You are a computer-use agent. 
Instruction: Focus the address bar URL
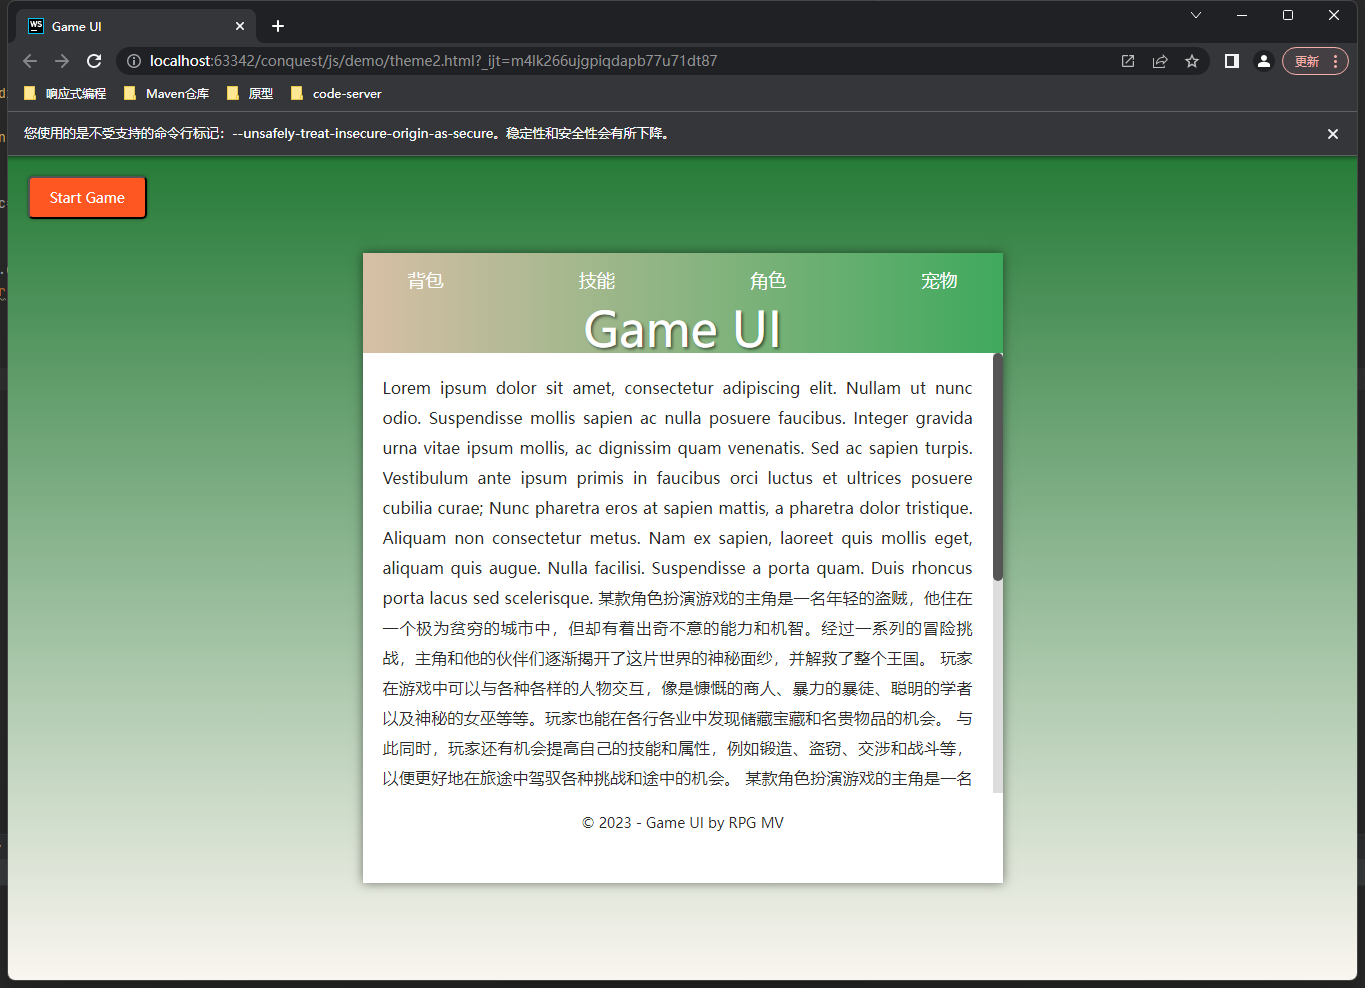[x=433, y=61]
